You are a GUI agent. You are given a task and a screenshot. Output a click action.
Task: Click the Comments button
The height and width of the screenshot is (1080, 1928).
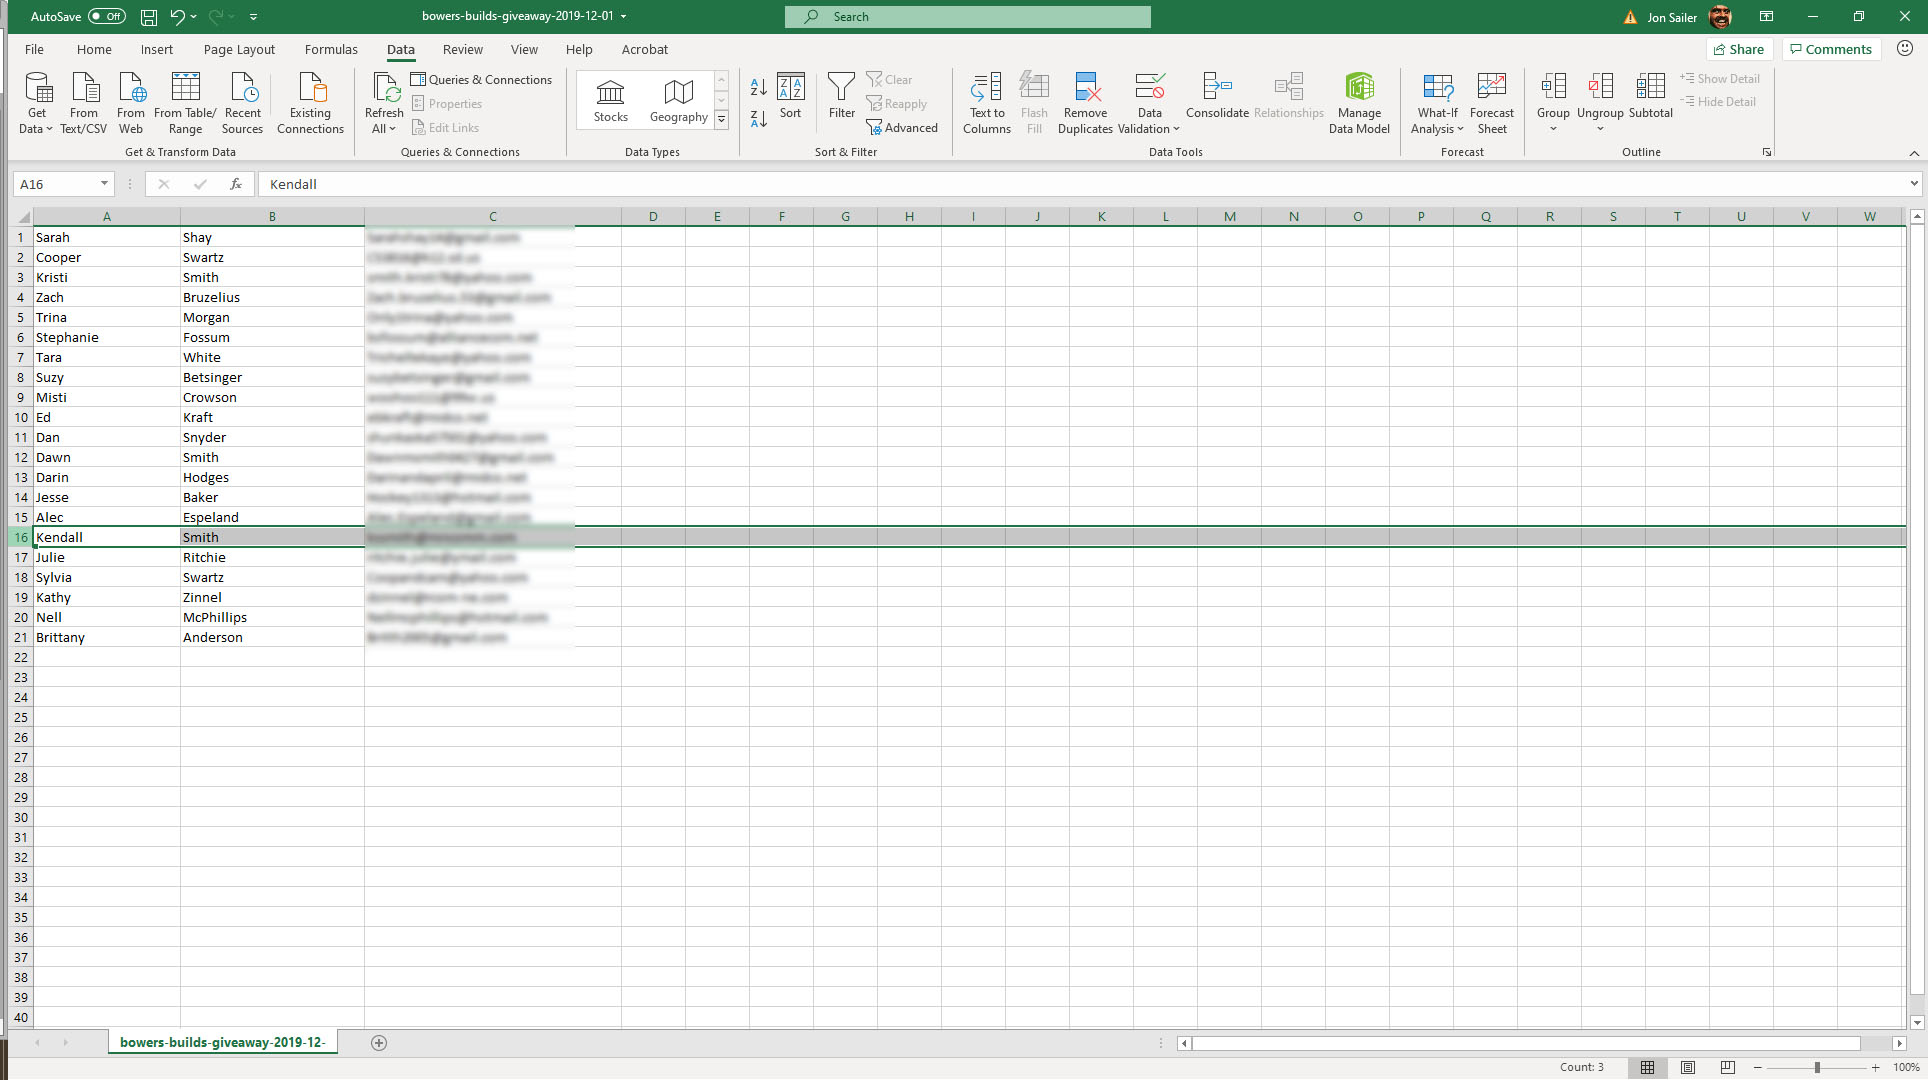pyautogui.click(x=1830, y=49)
